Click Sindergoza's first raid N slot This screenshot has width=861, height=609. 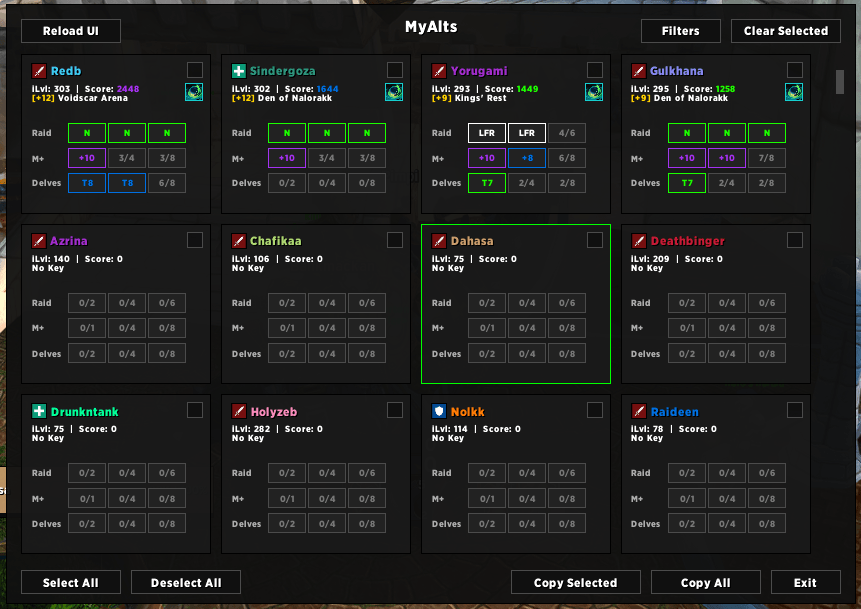point(287,133)
